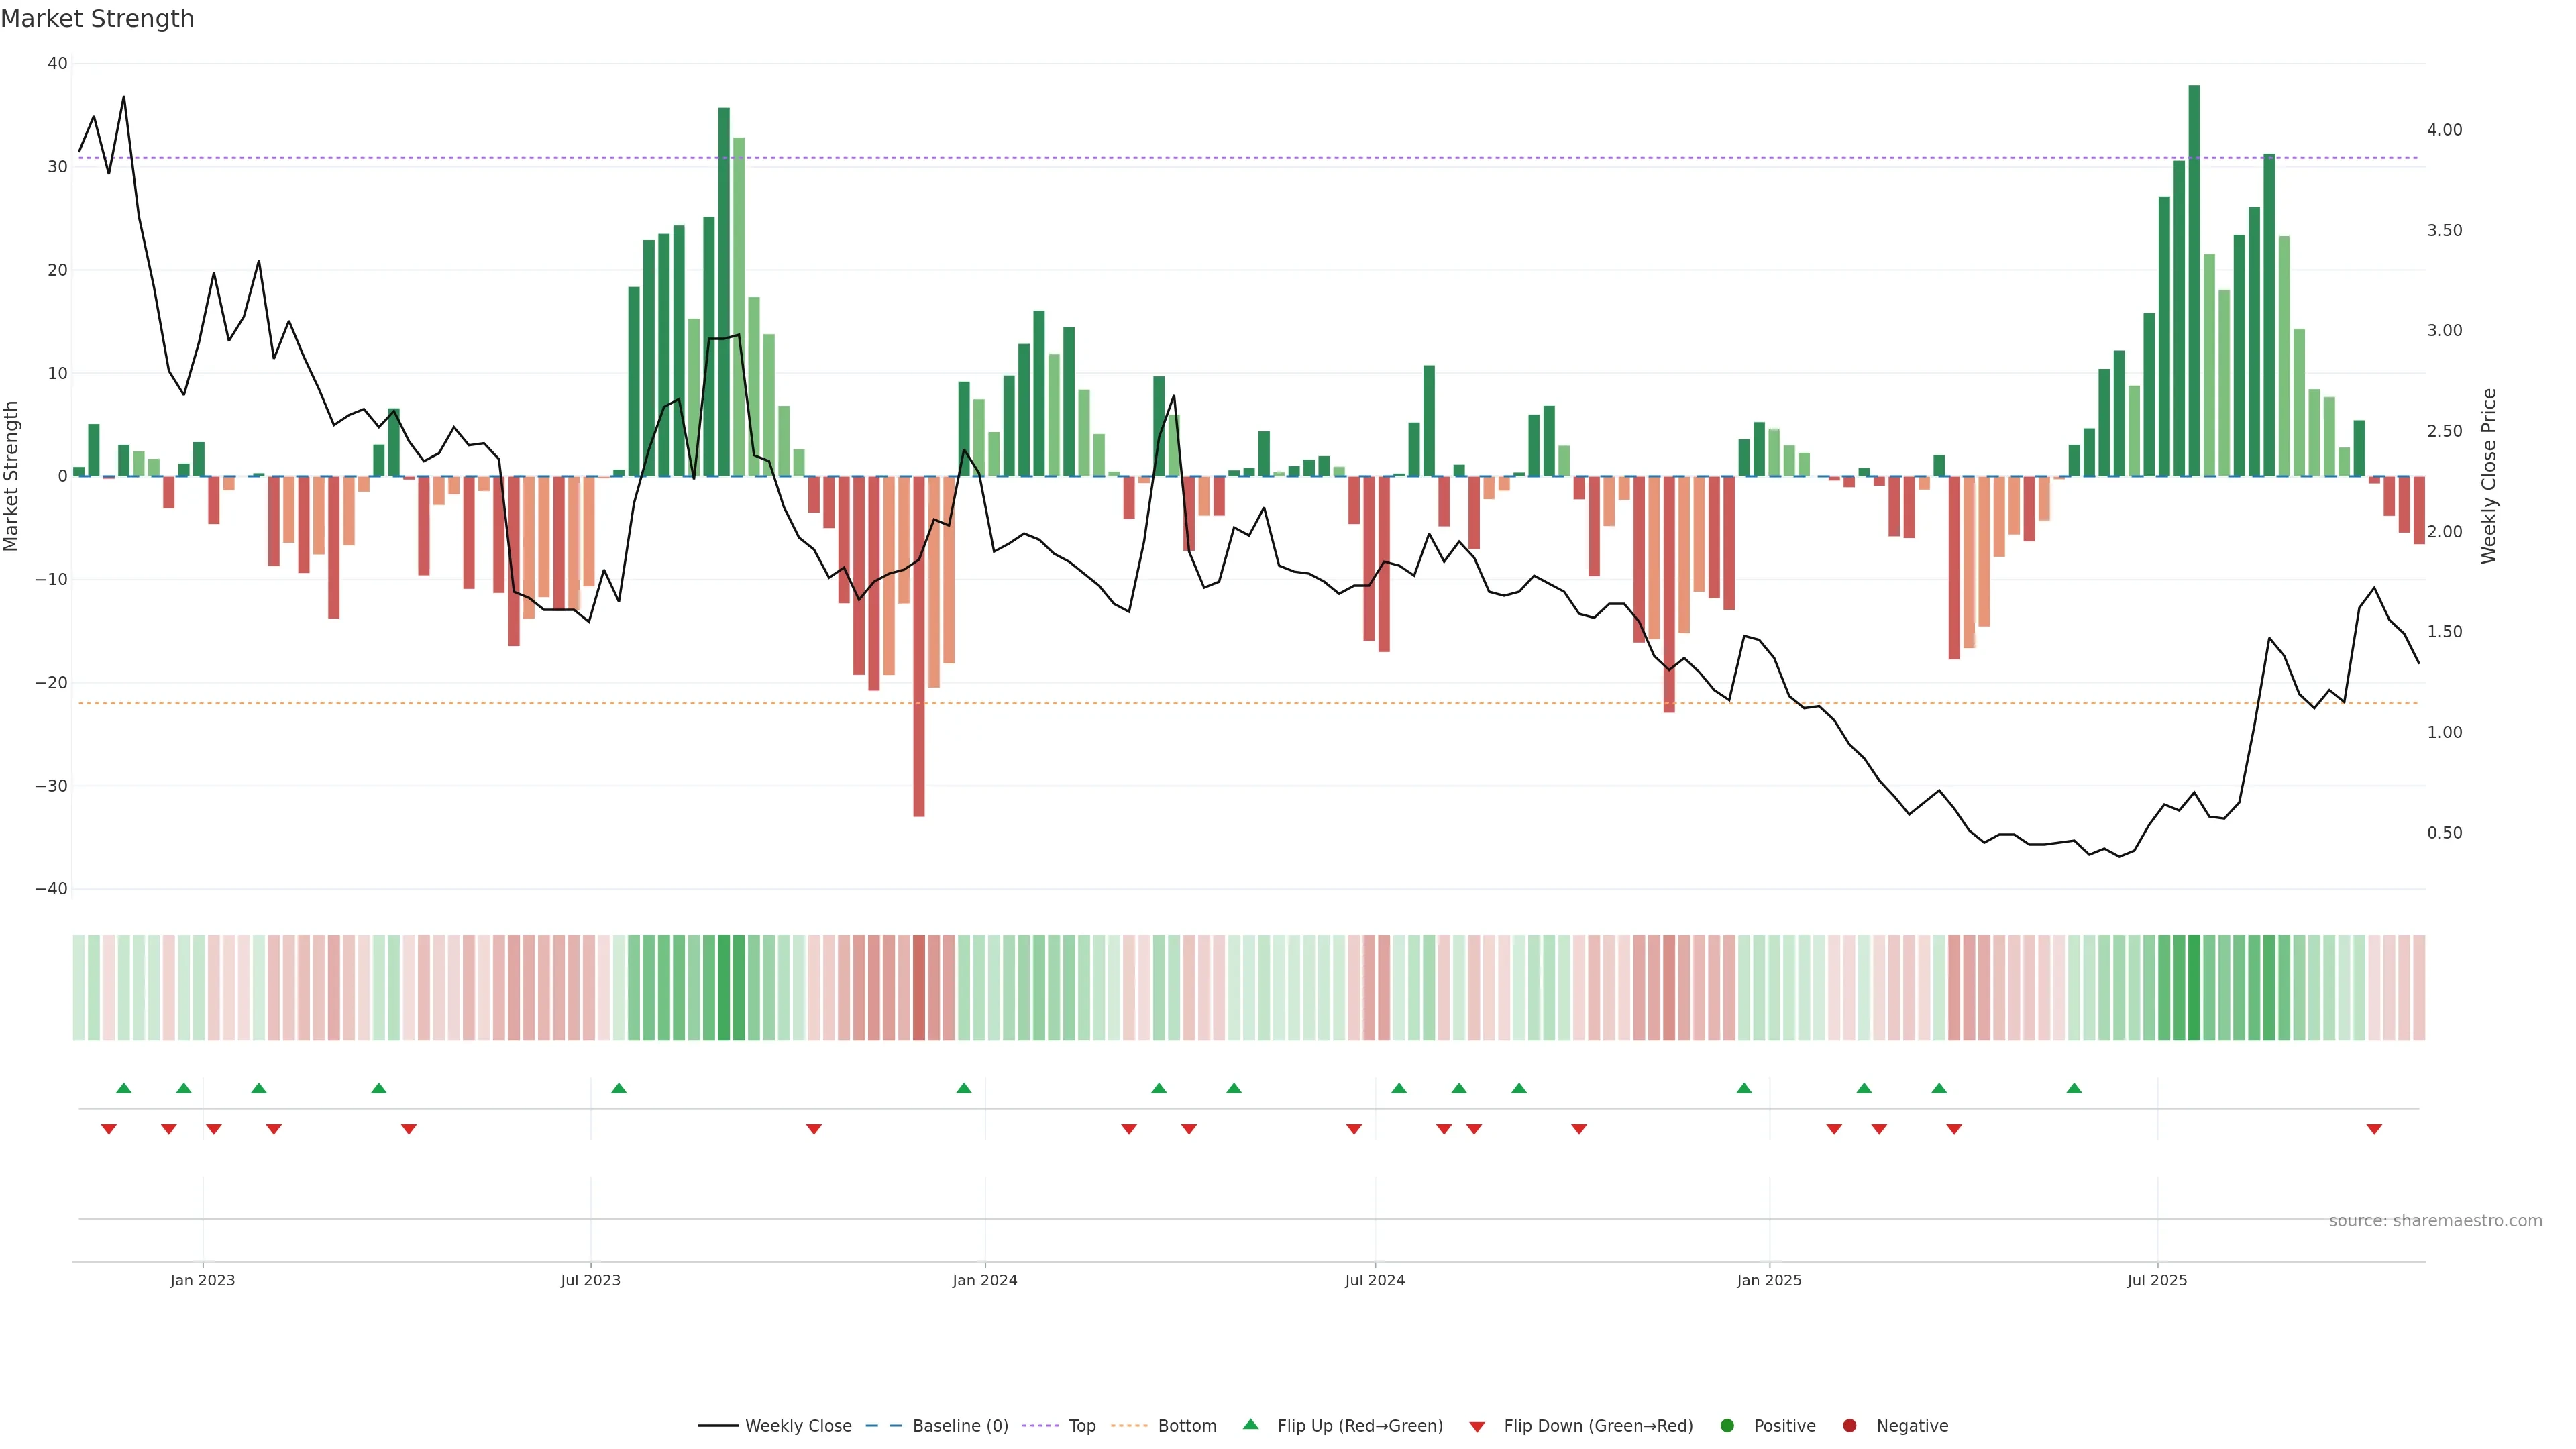Click the darkest green heatmap cell near Jul 2025

pos(2194,988)
